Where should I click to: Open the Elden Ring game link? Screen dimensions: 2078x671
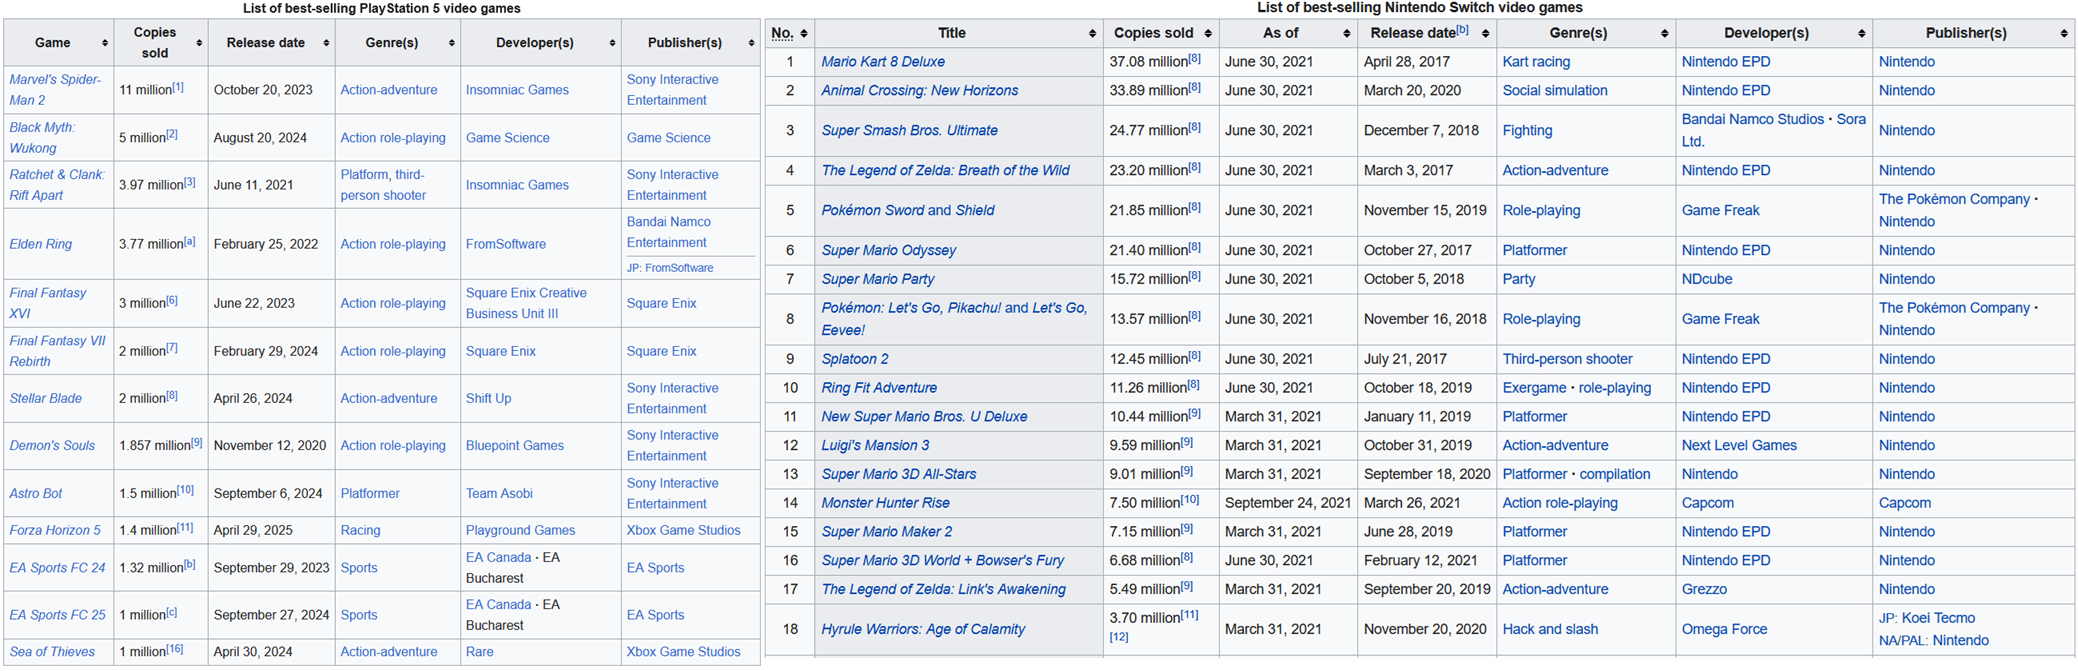click(41, 244)
